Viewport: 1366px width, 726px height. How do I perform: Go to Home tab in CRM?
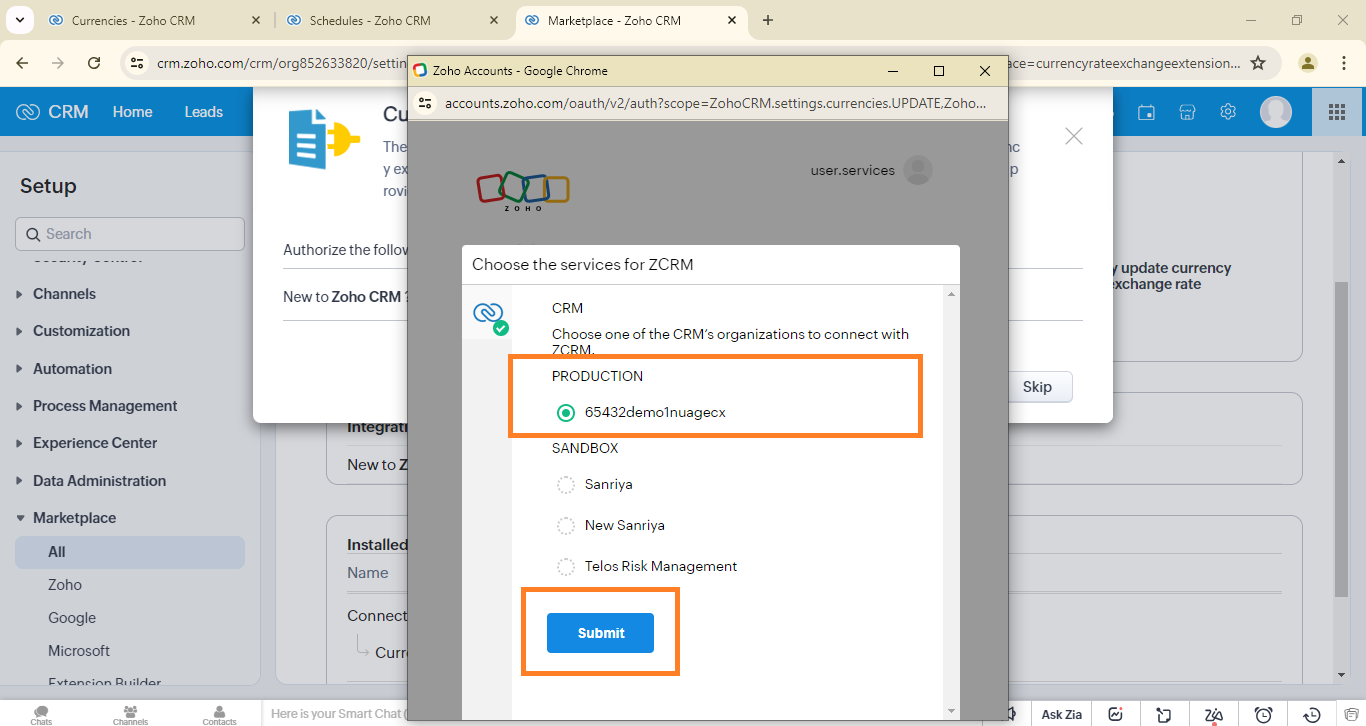click(x=132, y=112)
